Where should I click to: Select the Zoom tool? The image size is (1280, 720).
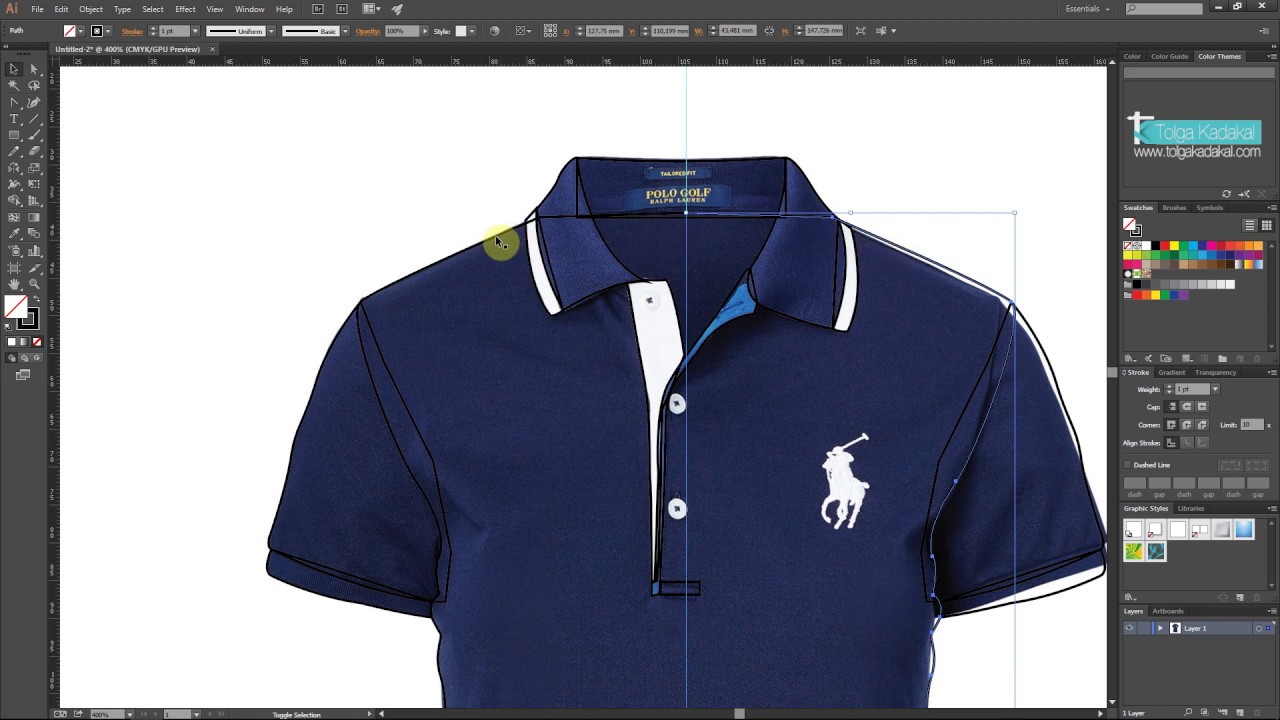[x=34, y=284]
